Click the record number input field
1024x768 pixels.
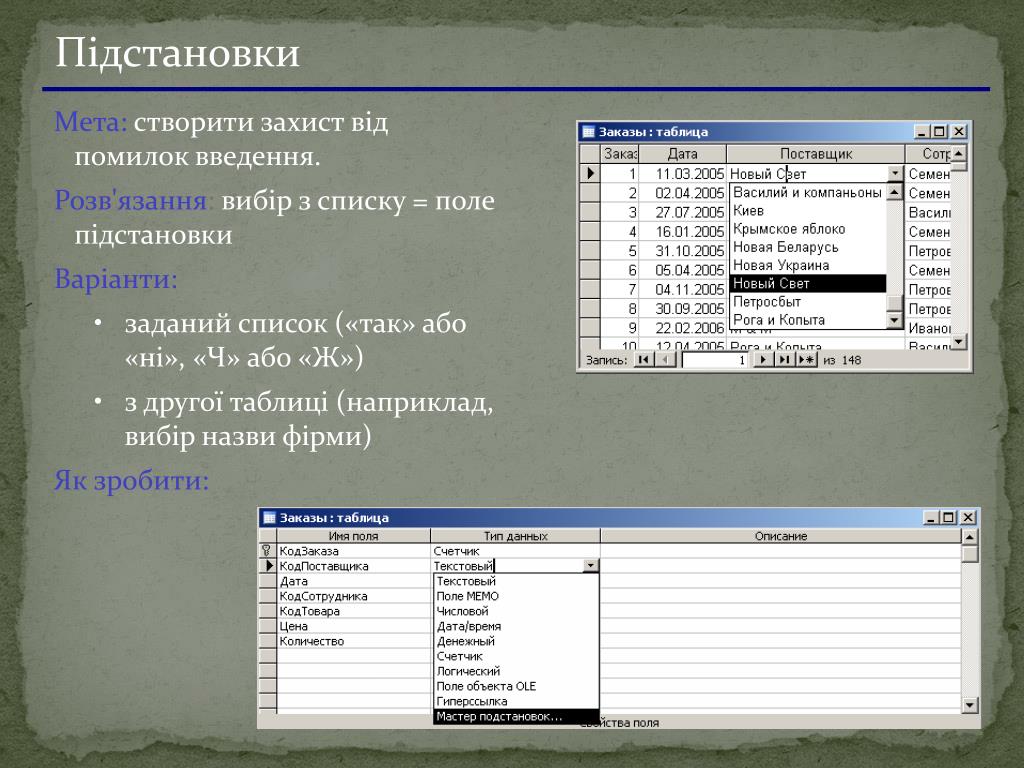click(715, 360)
